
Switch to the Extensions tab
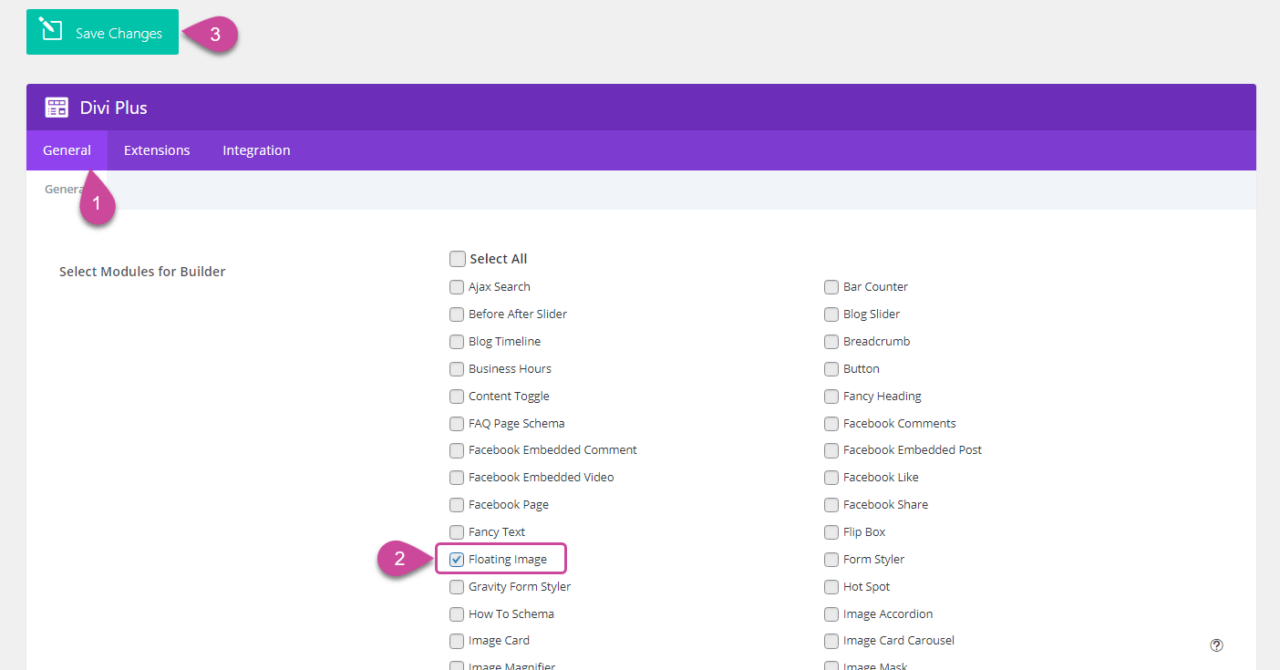tap(156, 150)
